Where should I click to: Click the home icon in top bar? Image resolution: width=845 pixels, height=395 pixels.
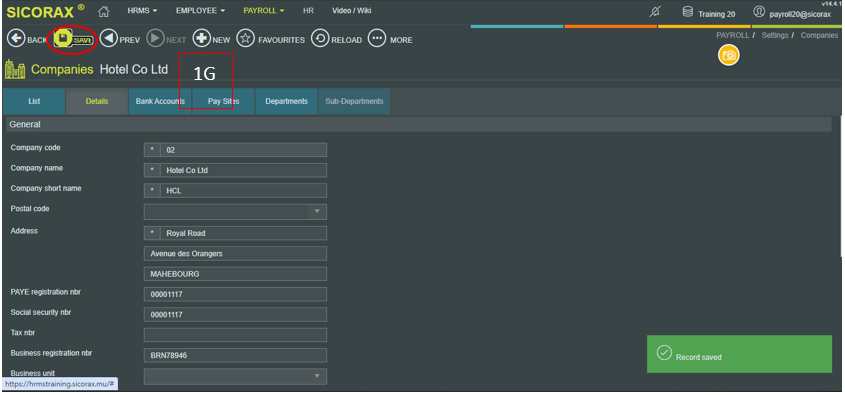click(x=103, y=11)
